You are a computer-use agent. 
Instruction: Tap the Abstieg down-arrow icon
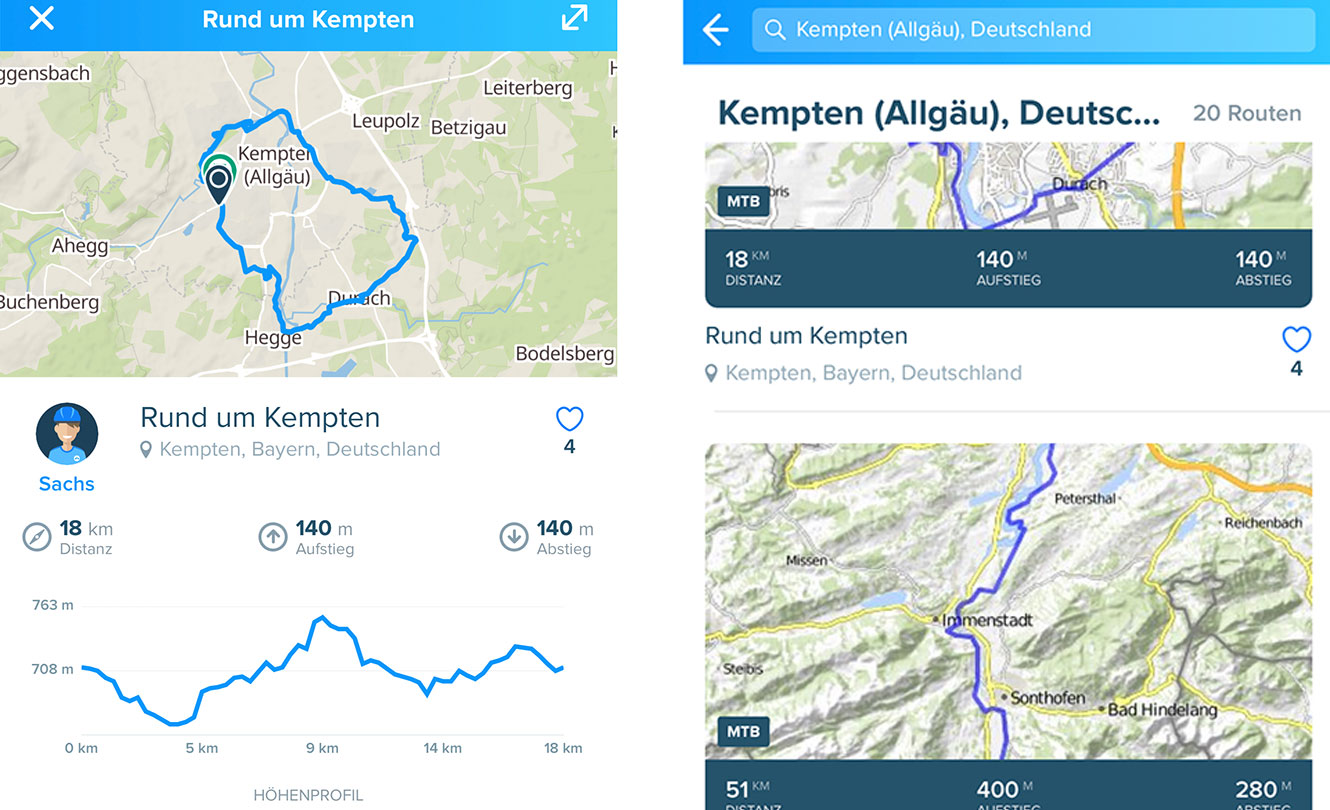tap(514, 537)
